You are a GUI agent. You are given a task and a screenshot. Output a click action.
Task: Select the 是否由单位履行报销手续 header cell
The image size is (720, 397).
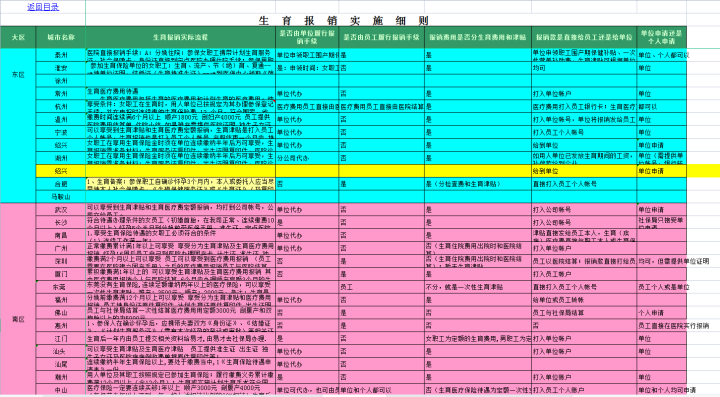click(x=307, y=37)
